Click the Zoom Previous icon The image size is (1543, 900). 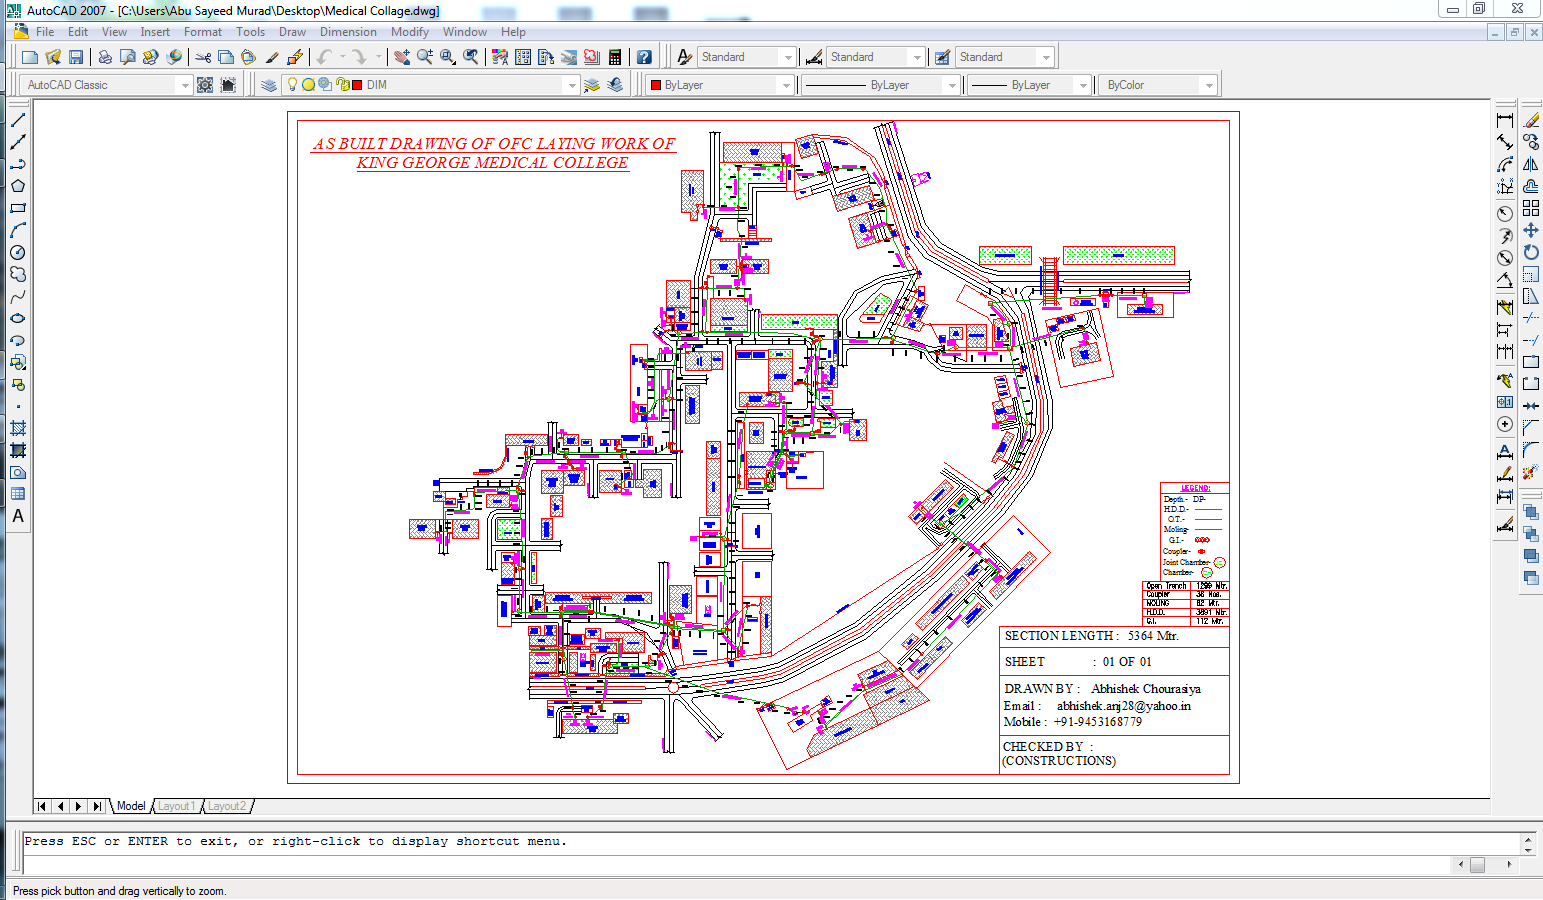tap(471, 57)
